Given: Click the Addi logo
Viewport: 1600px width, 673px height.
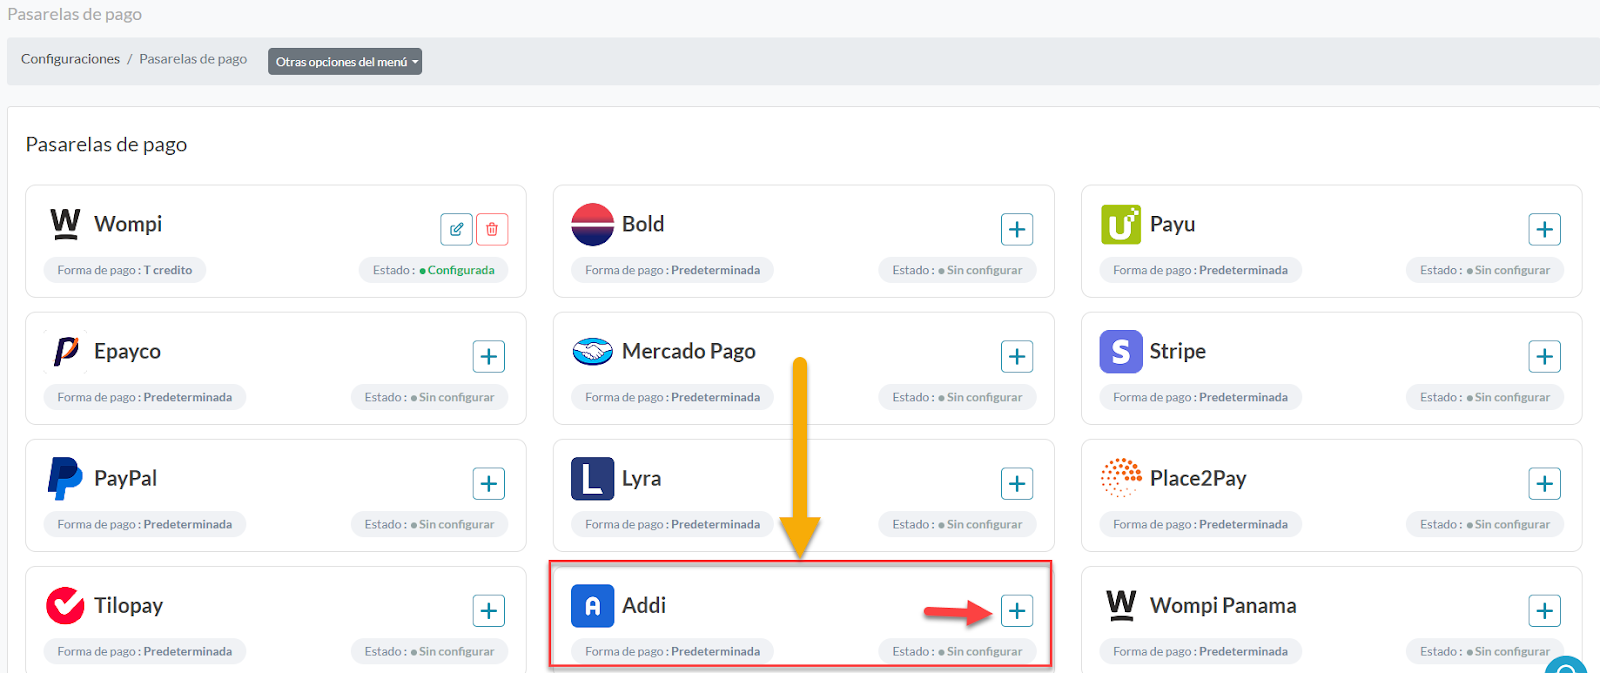Looking at the screenshot, I should [x=592, y=606].
